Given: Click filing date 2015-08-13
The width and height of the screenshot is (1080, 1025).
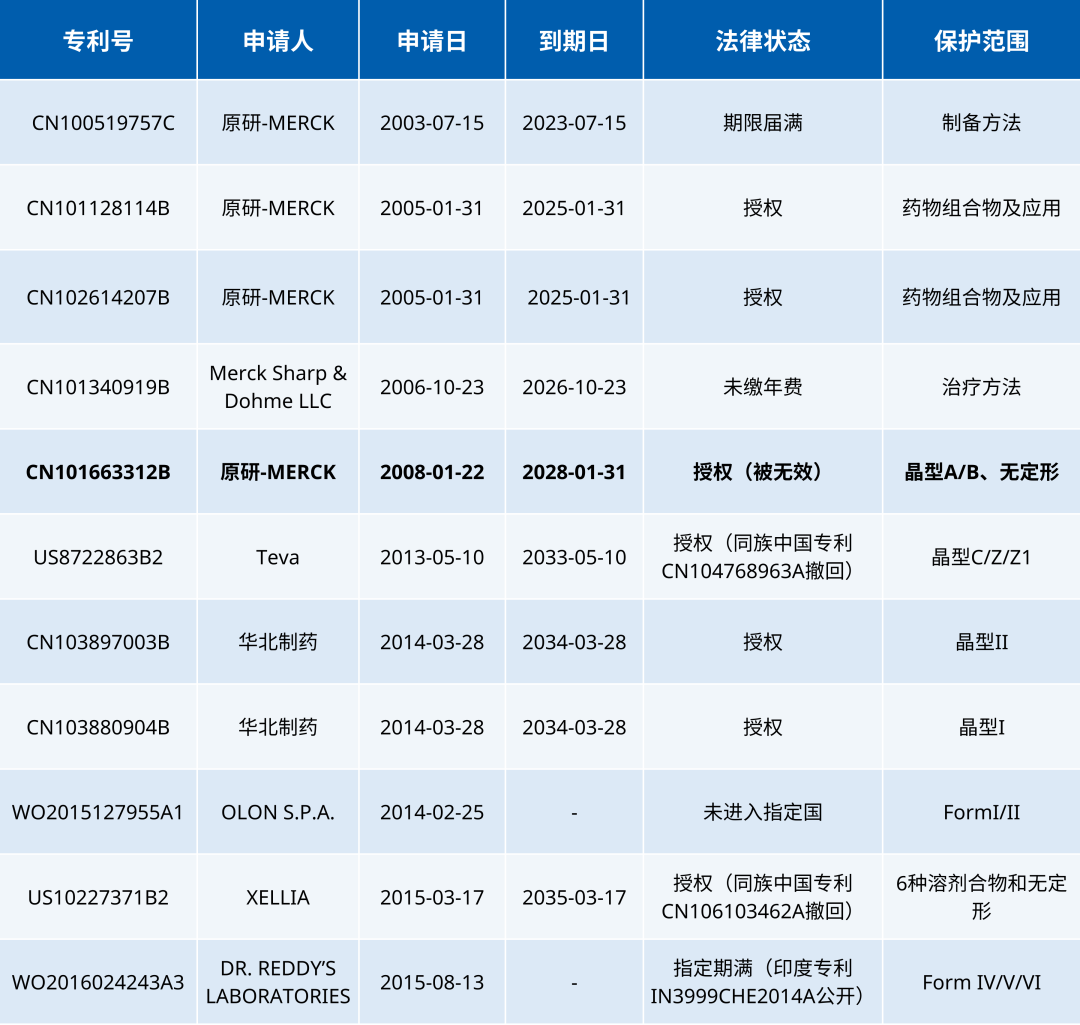Looking at the screenshot, I should point(432,982).
